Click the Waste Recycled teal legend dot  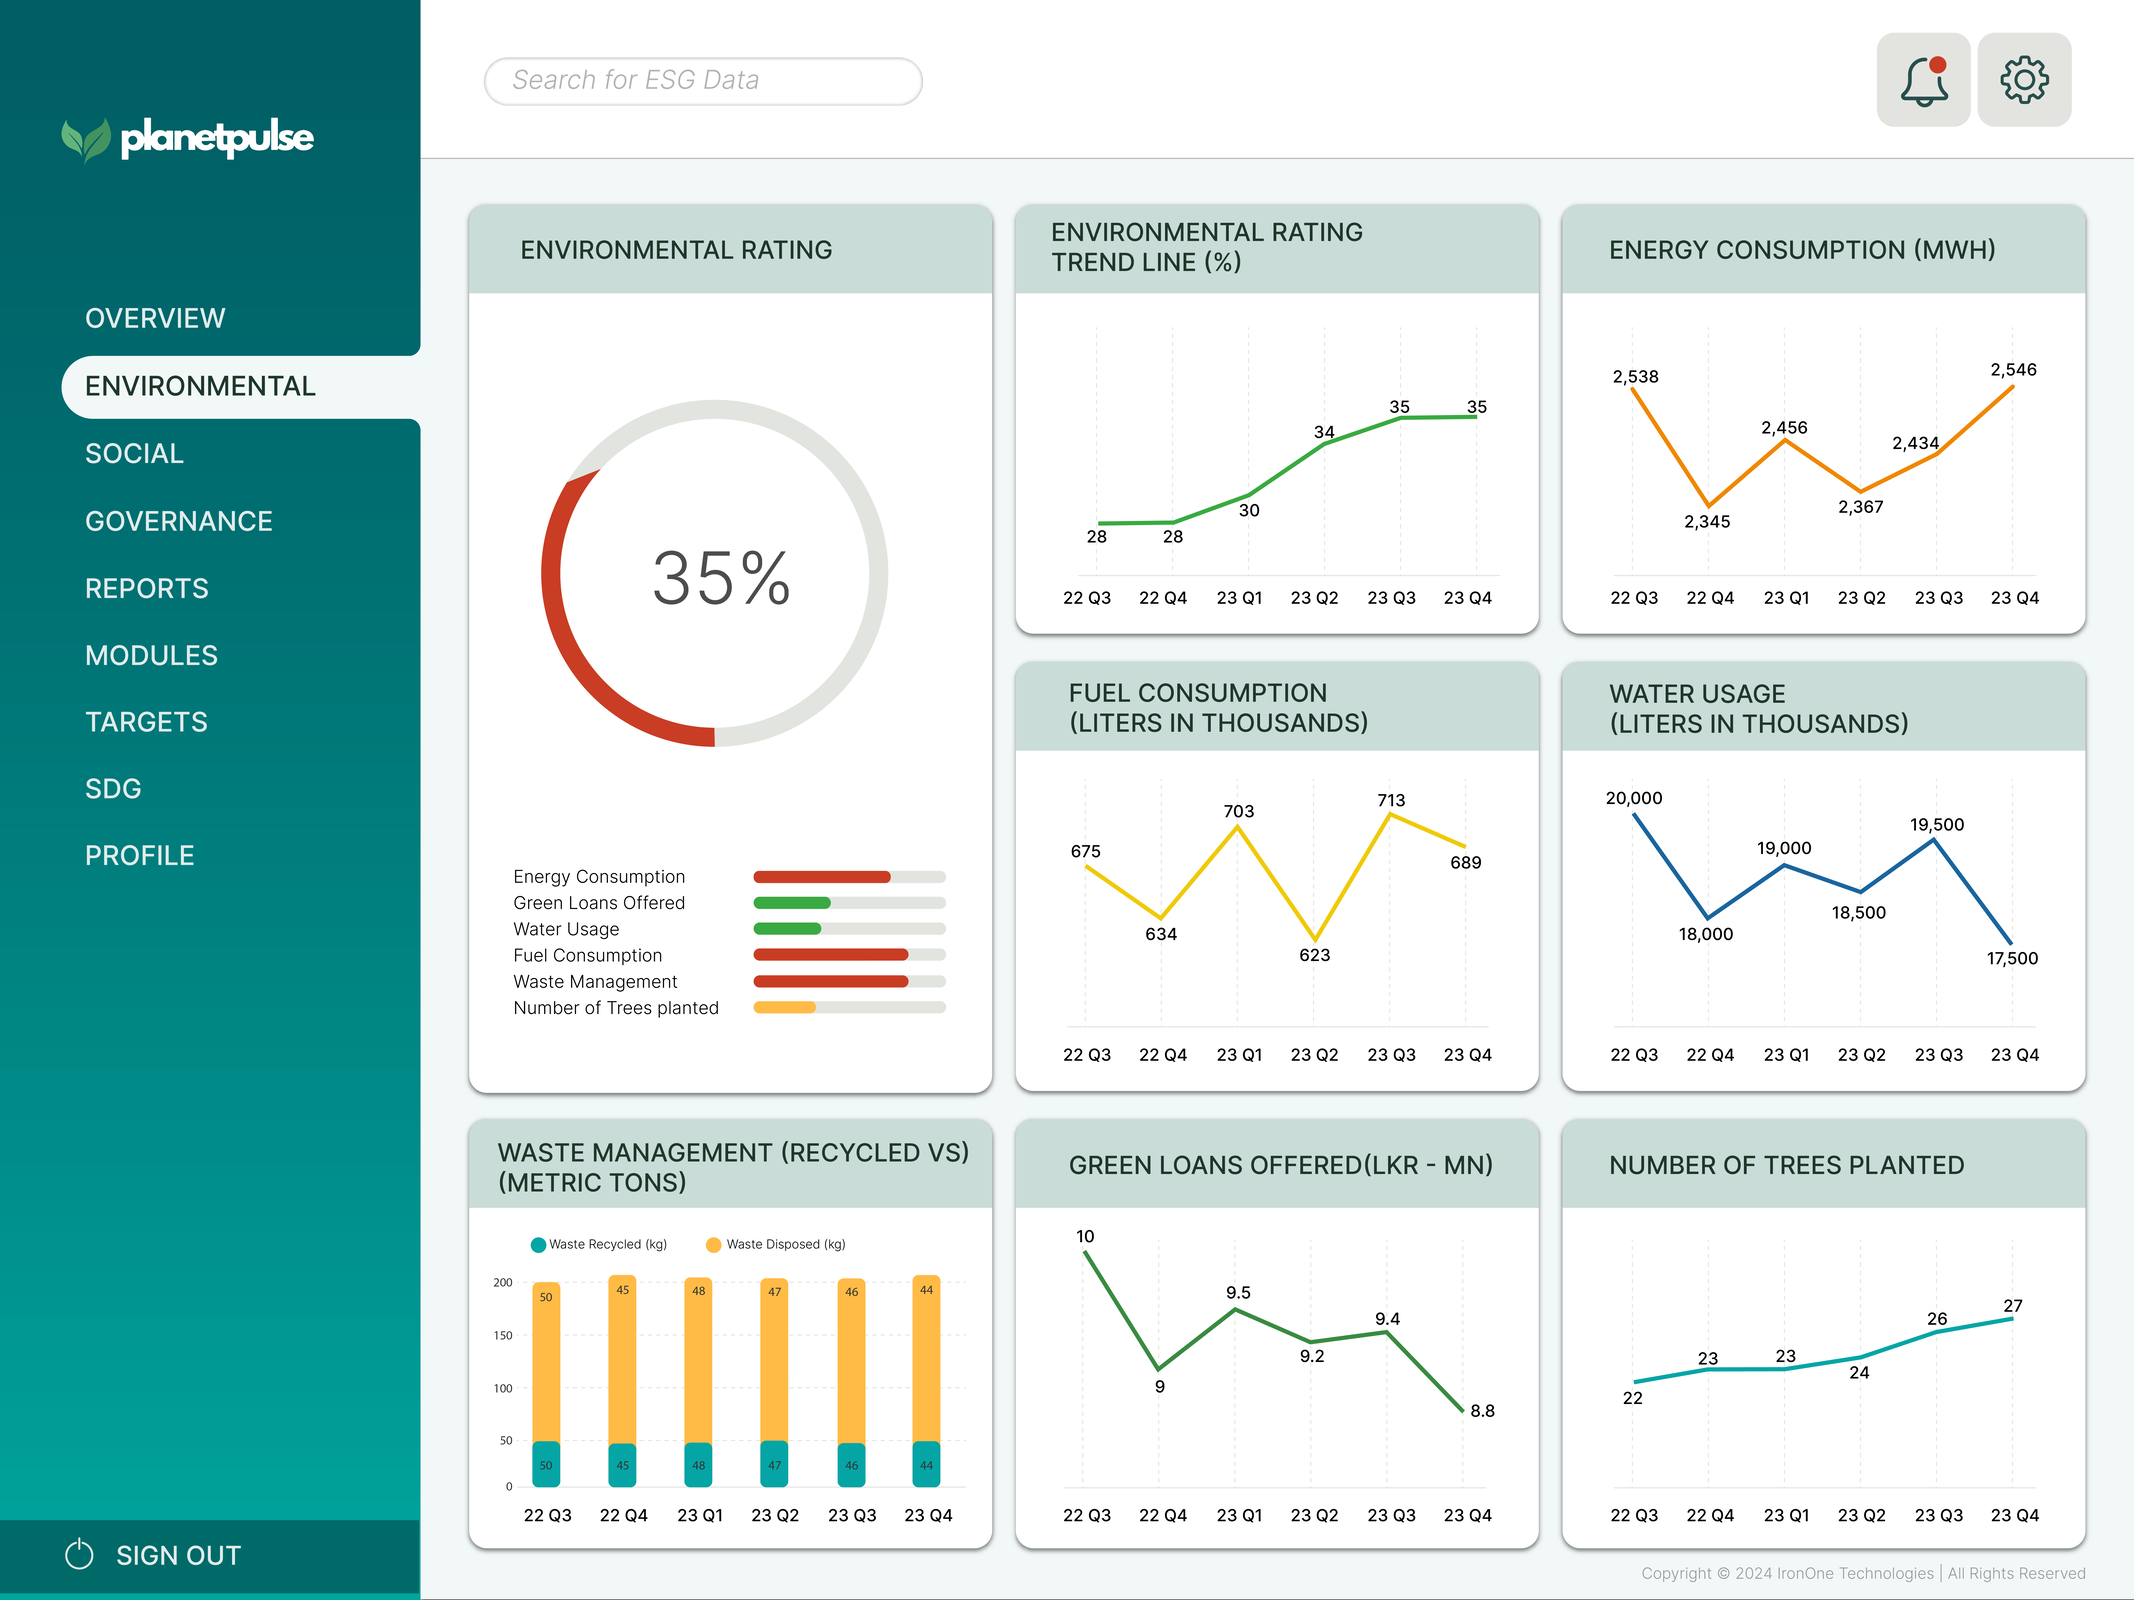538,1245
